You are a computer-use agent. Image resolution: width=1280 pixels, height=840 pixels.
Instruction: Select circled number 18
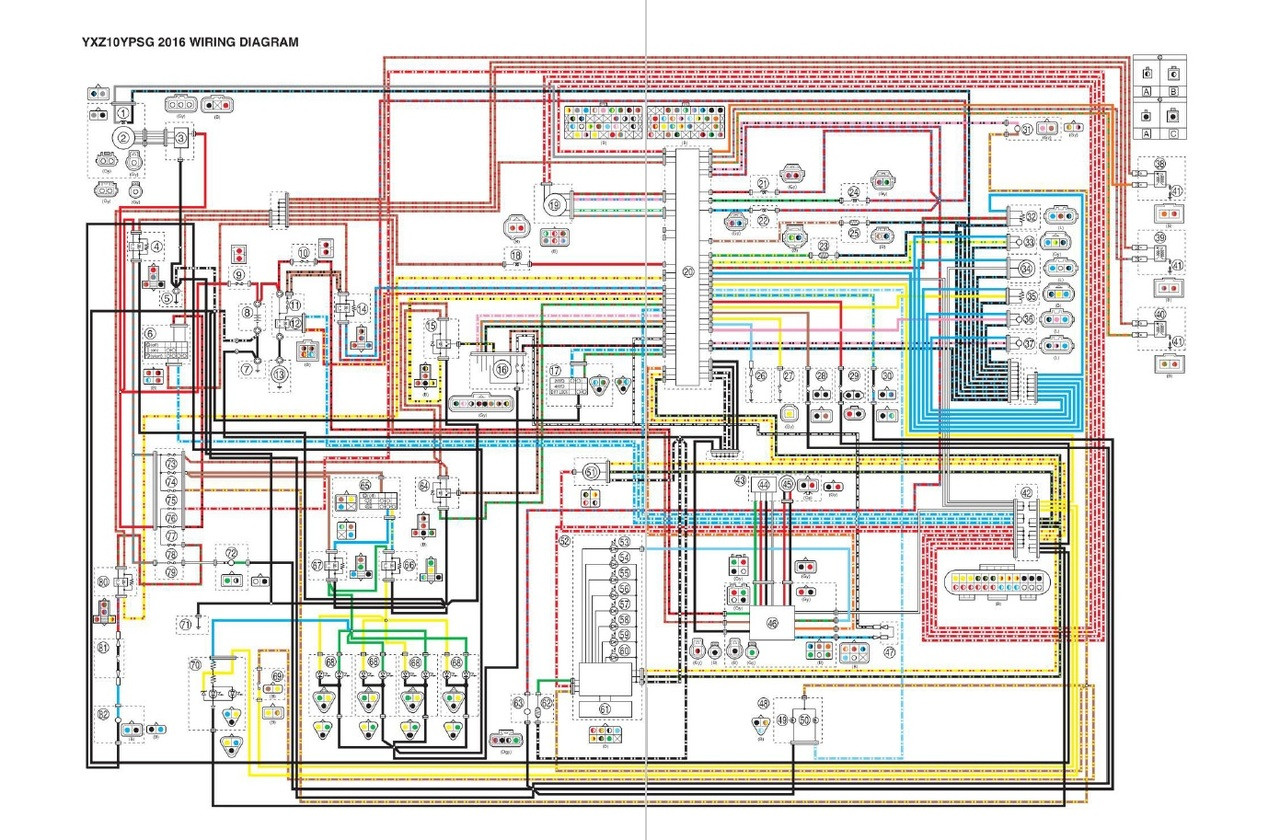click(x=516, y=256)
